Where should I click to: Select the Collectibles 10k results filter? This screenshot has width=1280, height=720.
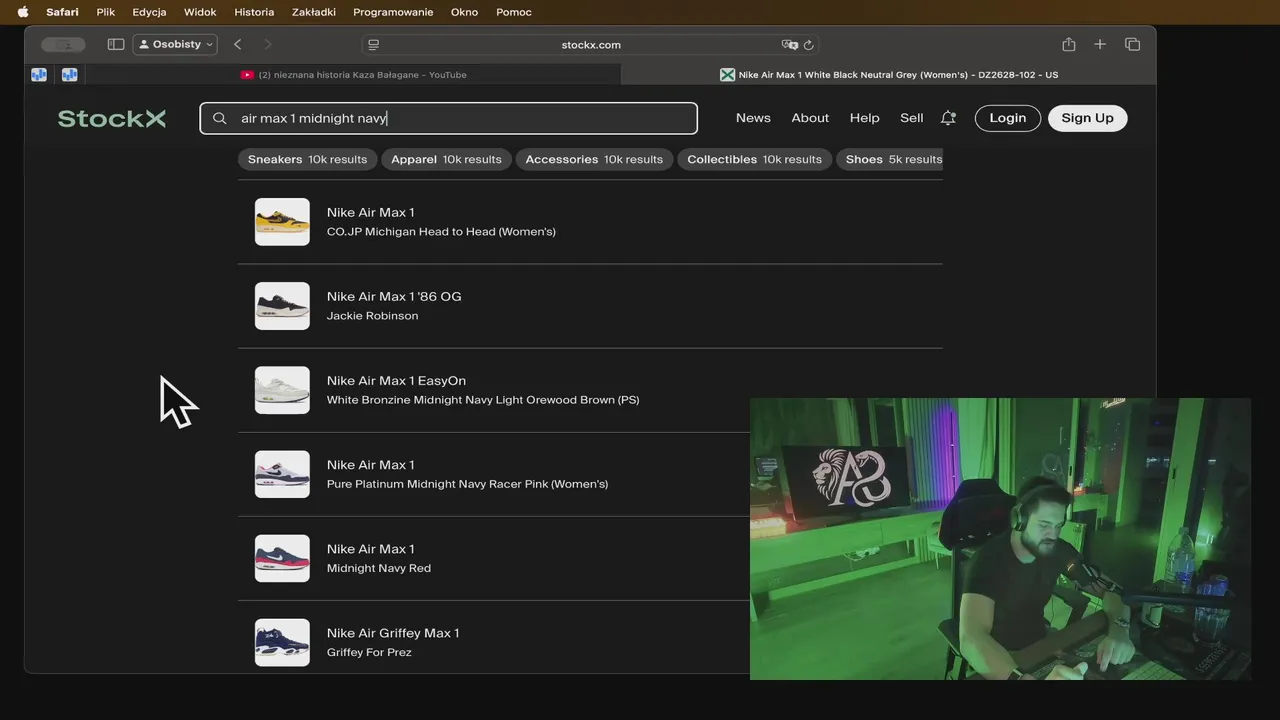click(754, 159)
